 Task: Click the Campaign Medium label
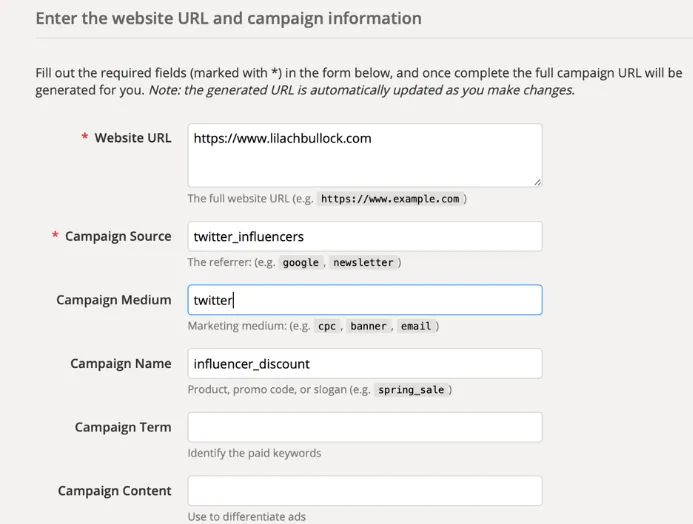pos(114,300)
